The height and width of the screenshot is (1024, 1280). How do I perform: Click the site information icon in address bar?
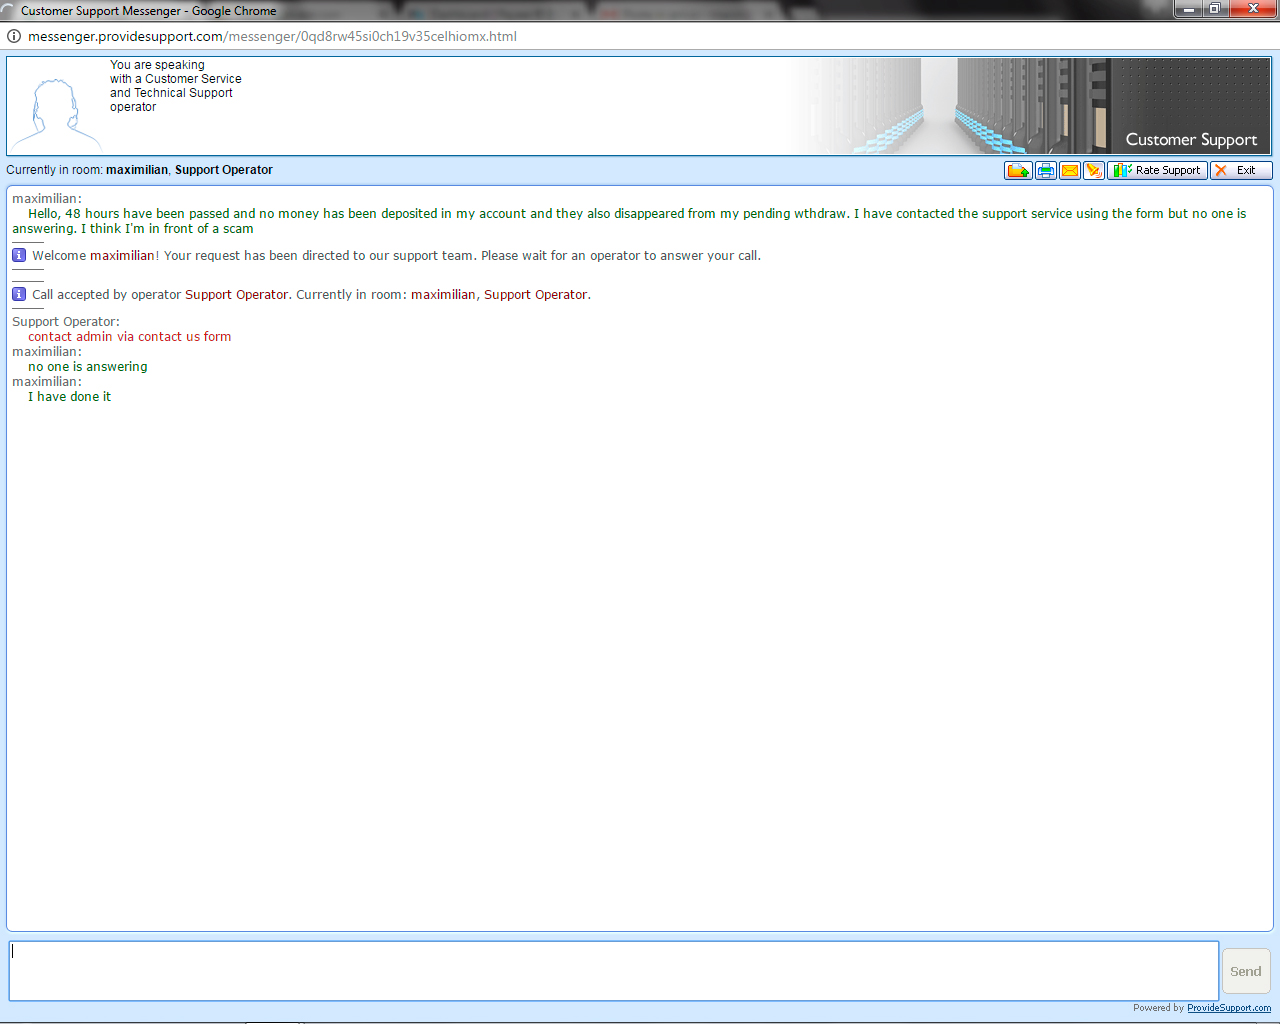pos(14,36)
